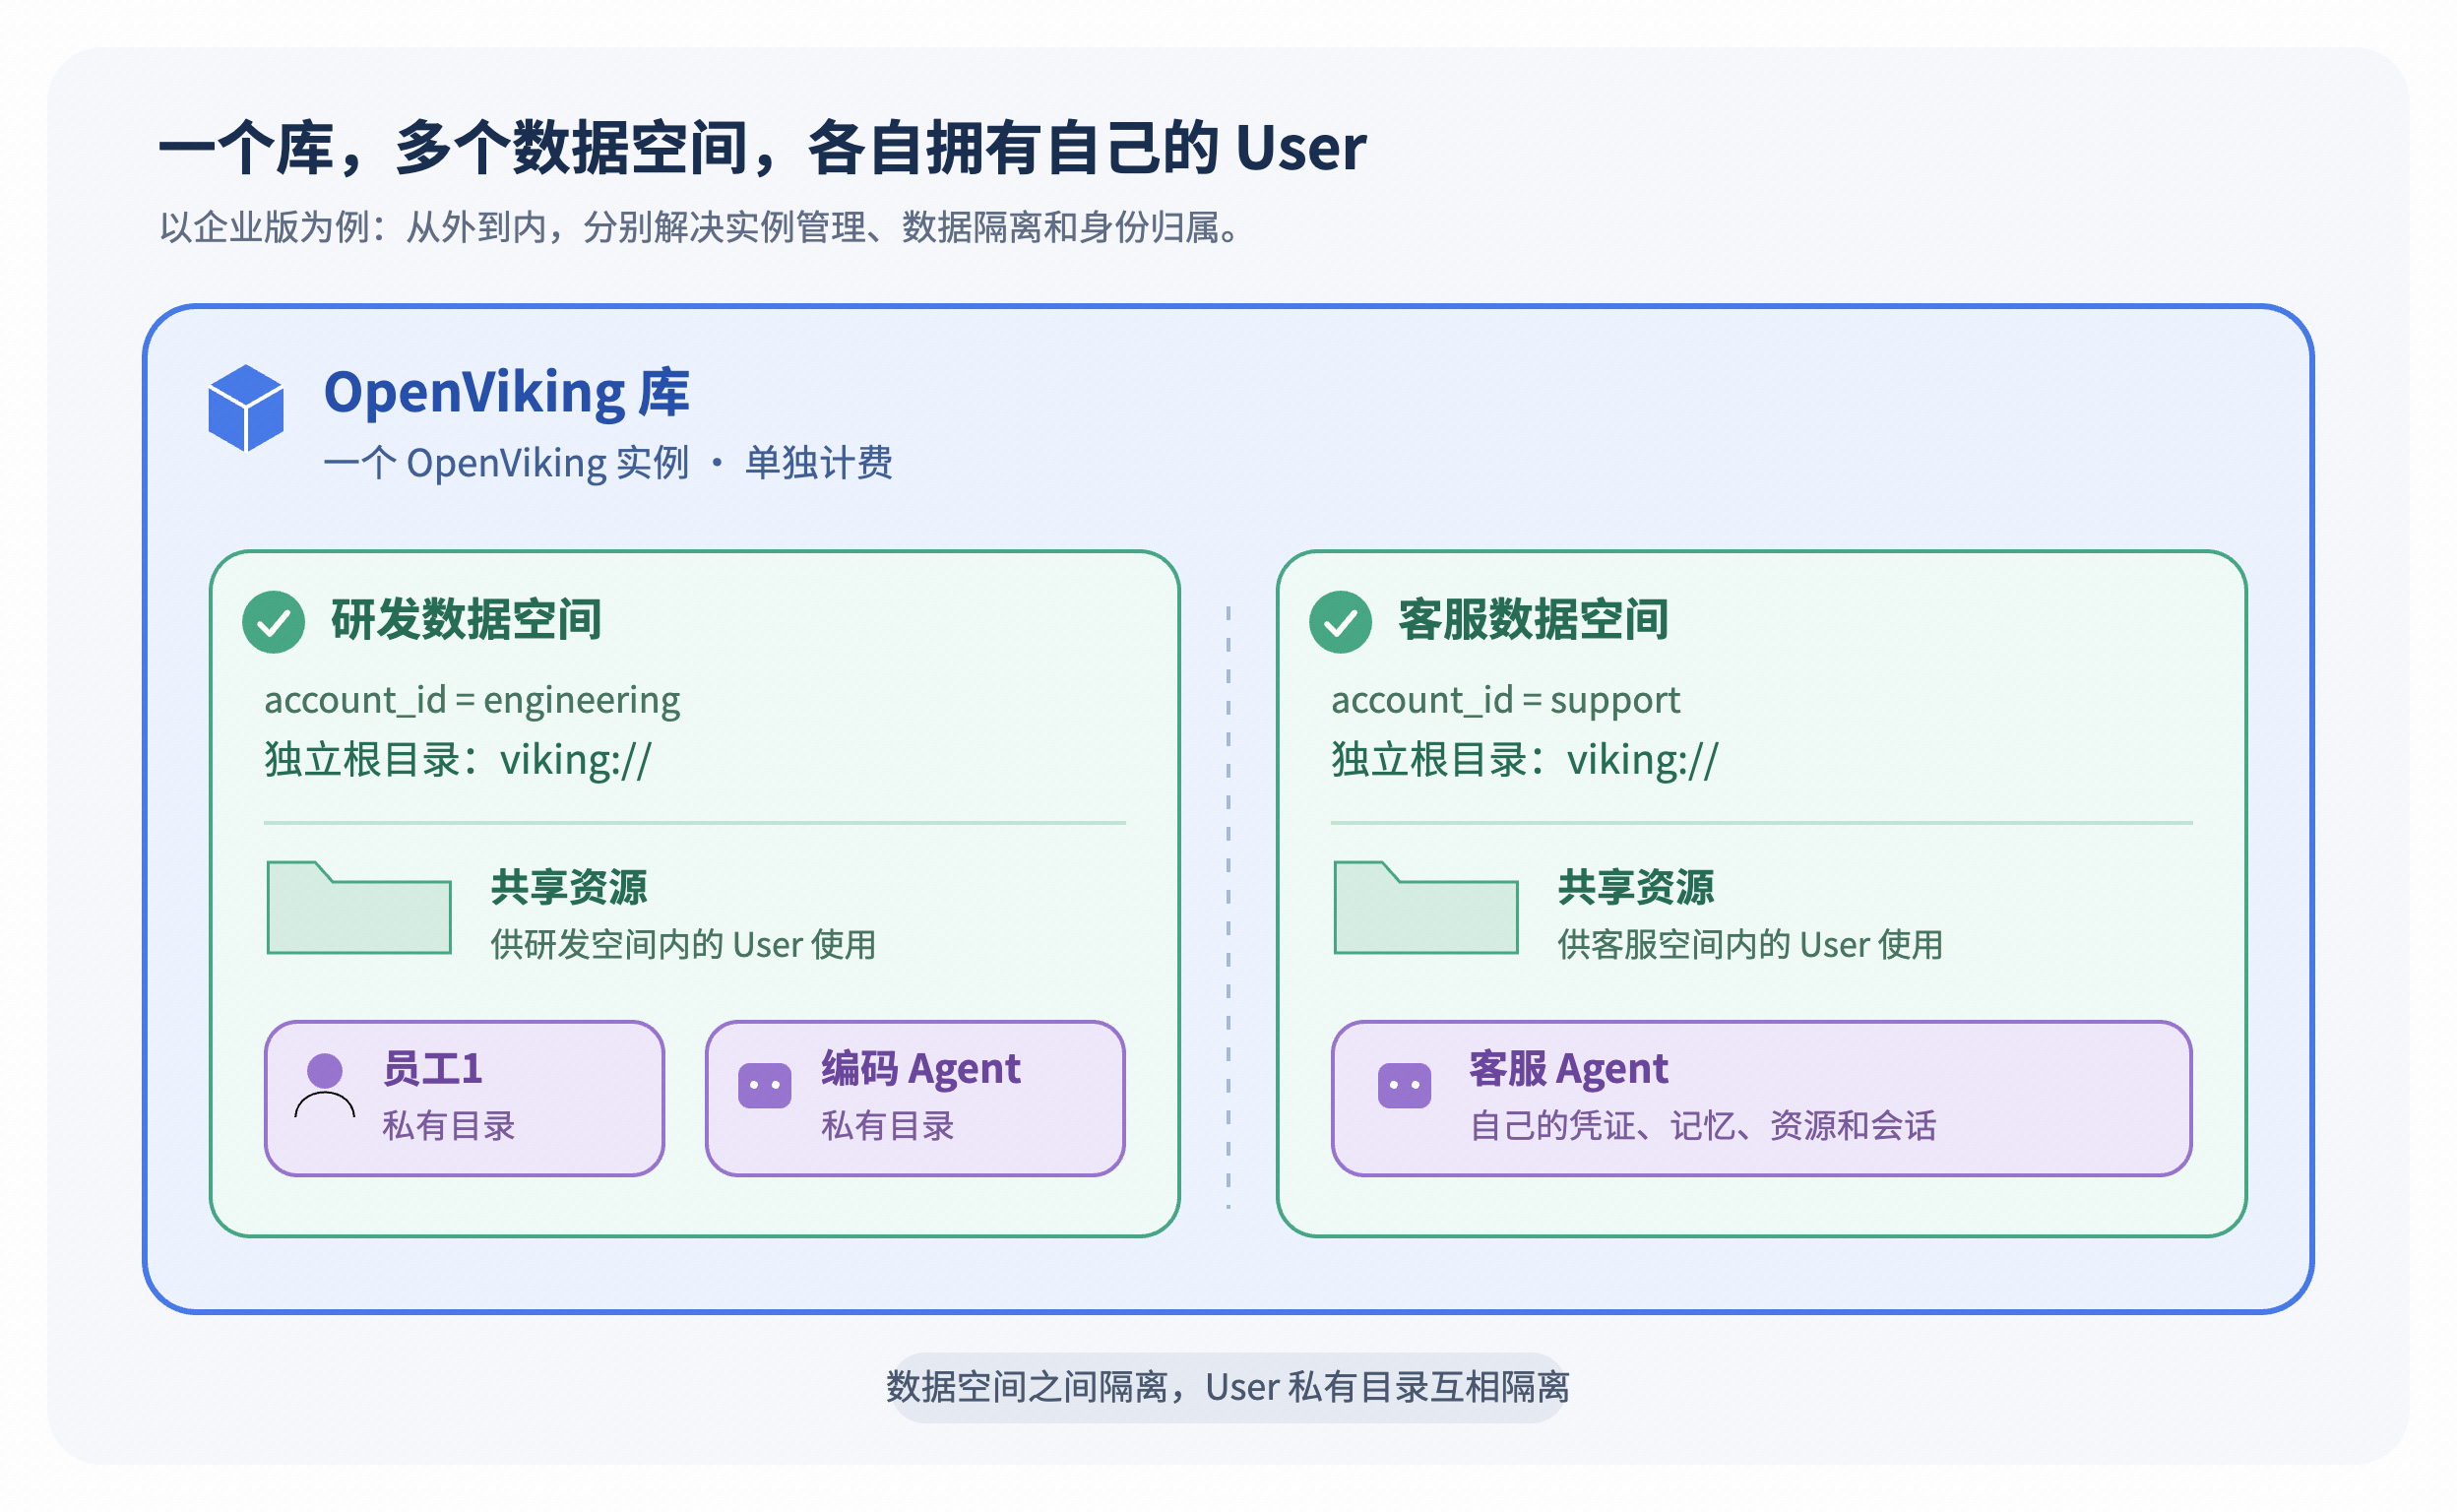Click the 客服数据空间 heading
This screenshot has height=1512, width=2457.
[1533, 619]
